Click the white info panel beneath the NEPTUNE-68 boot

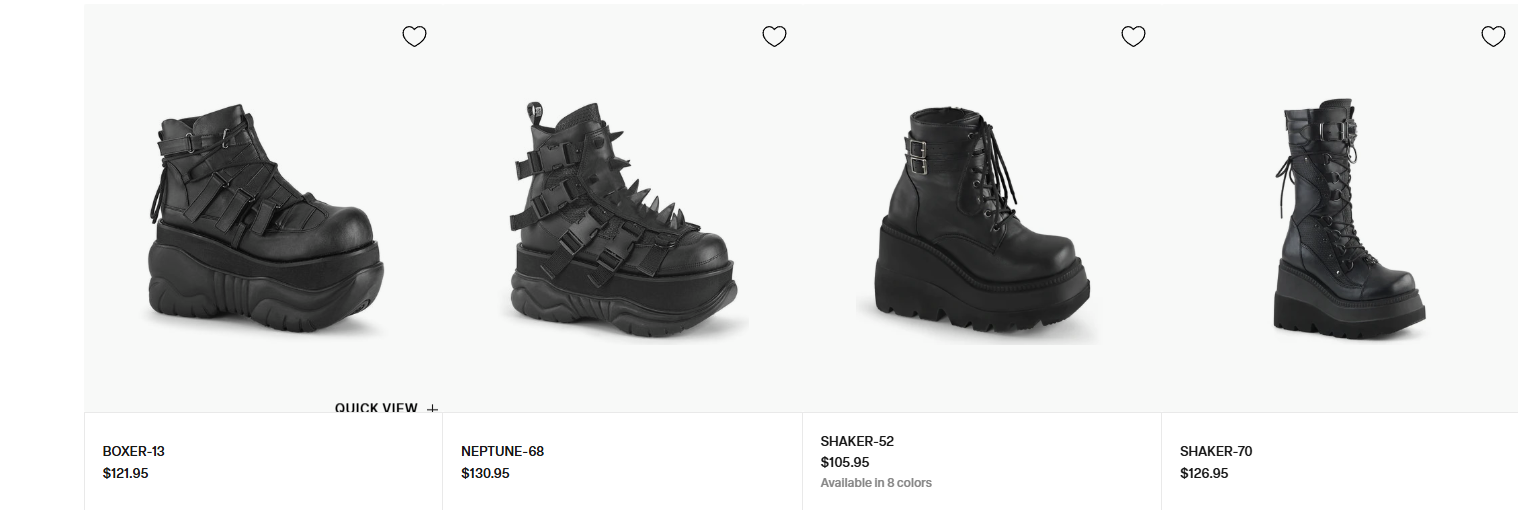tap(622, 461)
